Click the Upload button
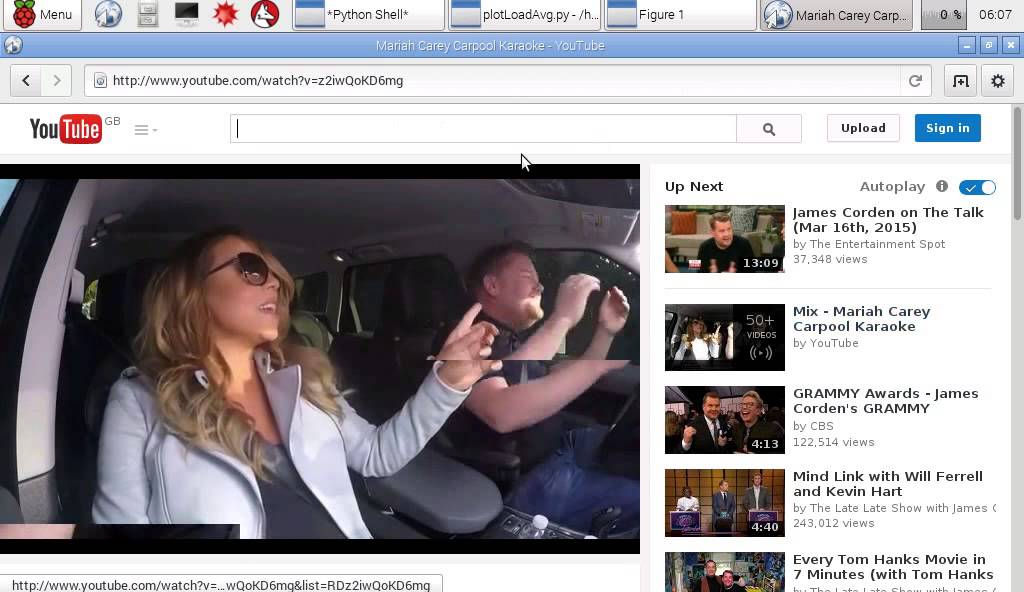This screenshot has height=592, width=1024. click(863, 128)
